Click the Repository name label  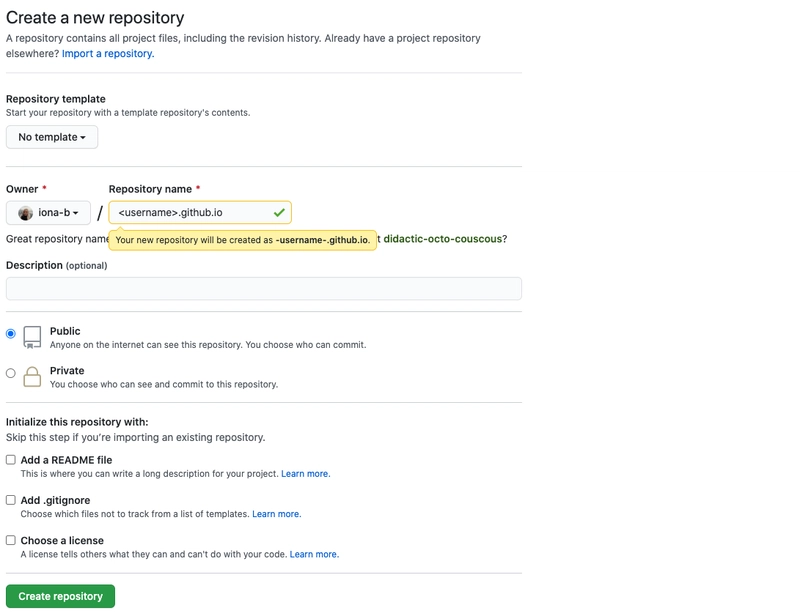pos(150,189)
